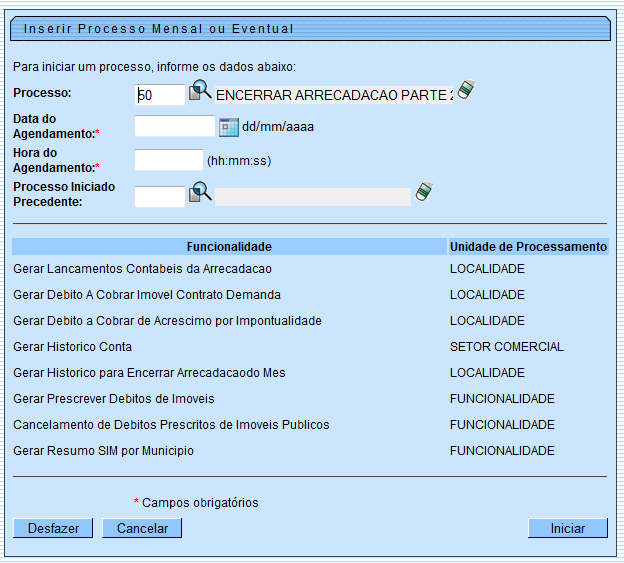This screenshot has height=563, width=624.
Task: Click the grey precedent process description field
Action: [x=313, y=197]
